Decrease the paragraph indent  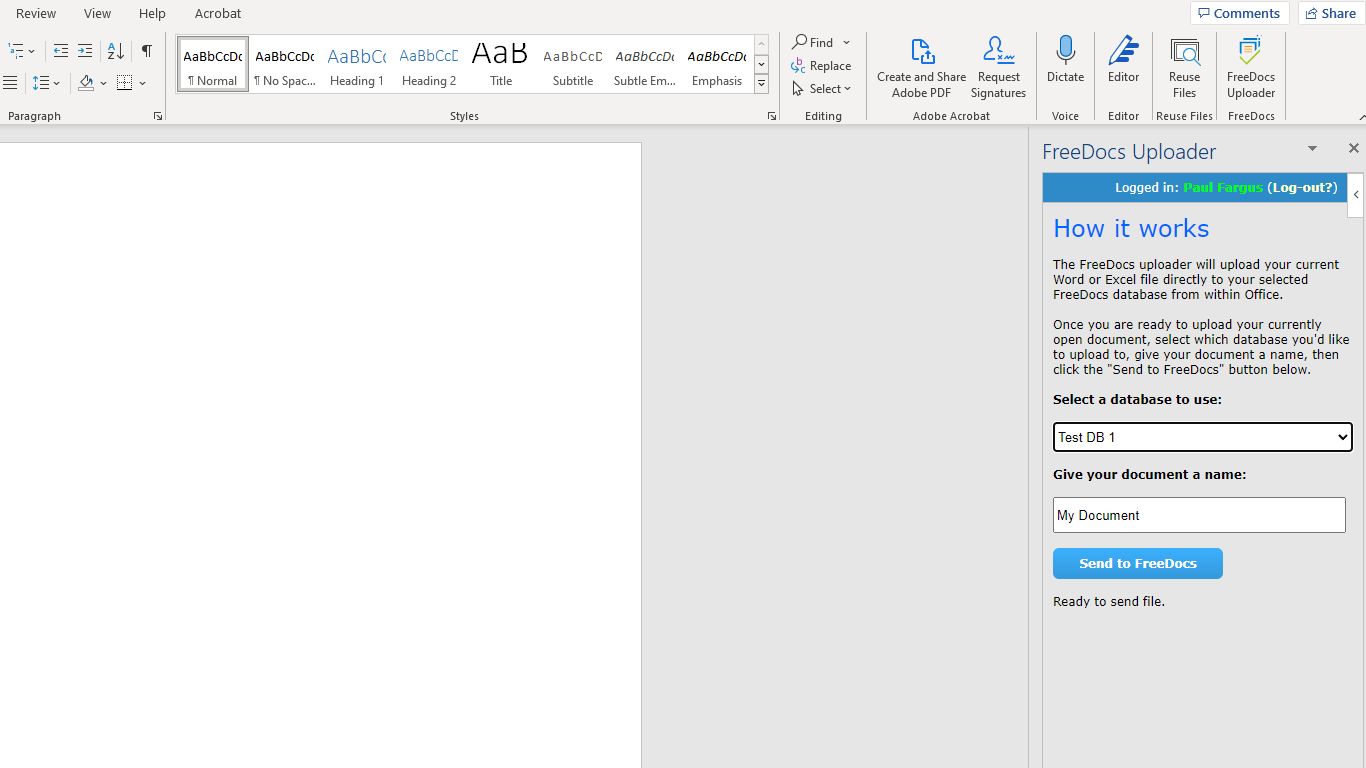[x=61, y=51]
